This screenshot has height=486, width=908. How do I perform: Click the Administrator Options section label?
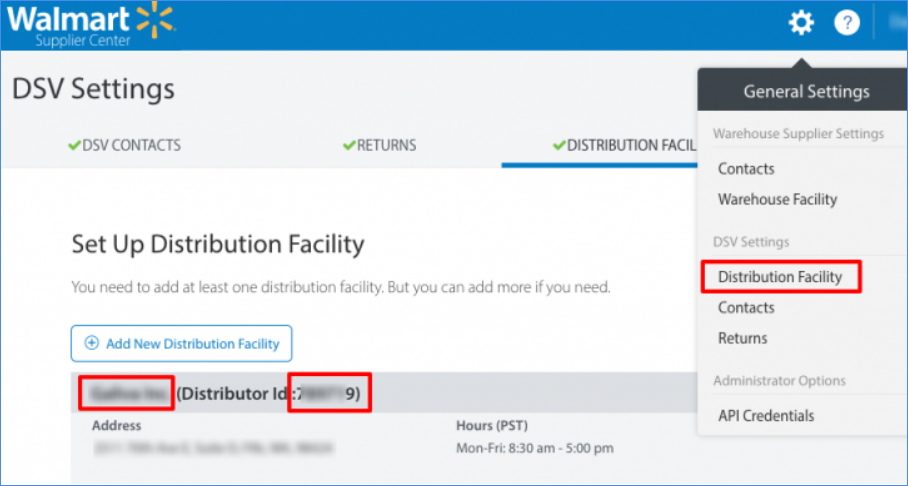779,381
